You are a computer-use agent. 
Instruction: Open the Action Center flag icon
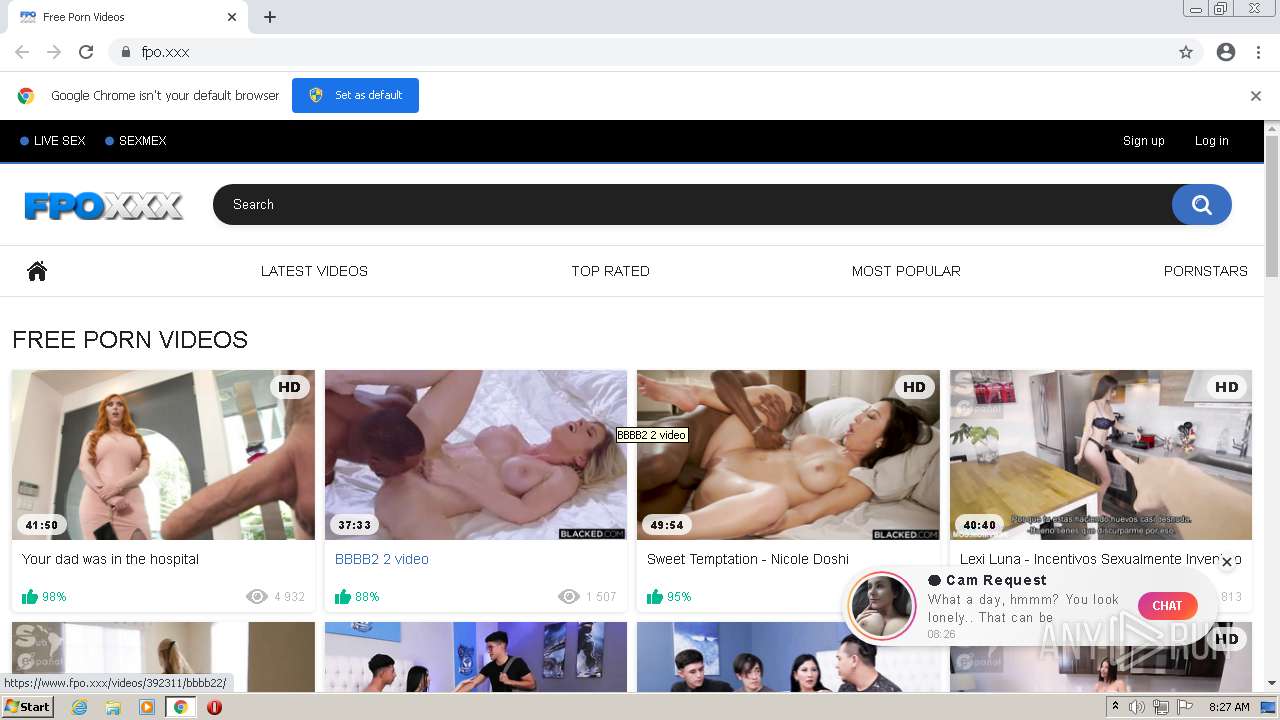point(1185,707)
